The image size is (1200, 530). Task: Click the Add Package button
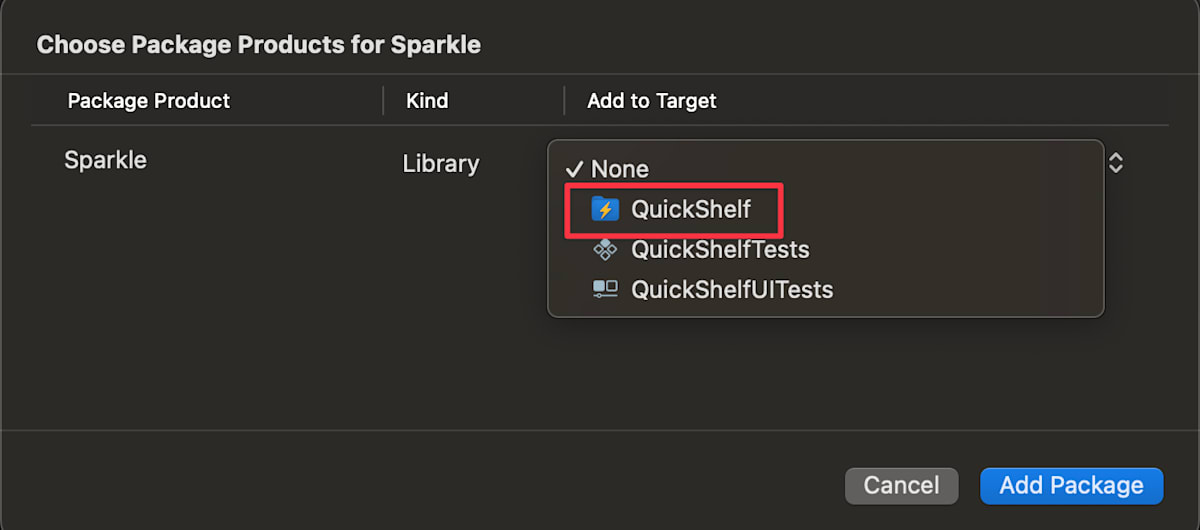(1071, 486)
